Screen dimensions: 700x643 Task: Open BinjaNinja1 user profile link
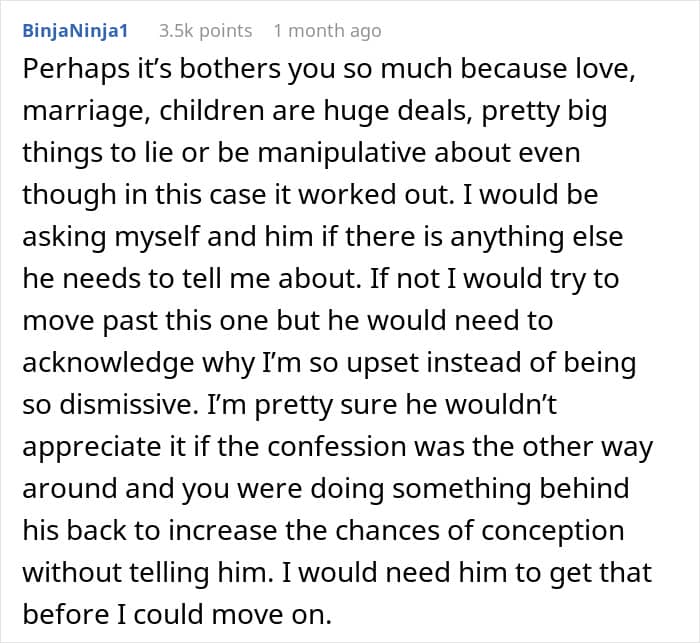(x=75, y=31)
